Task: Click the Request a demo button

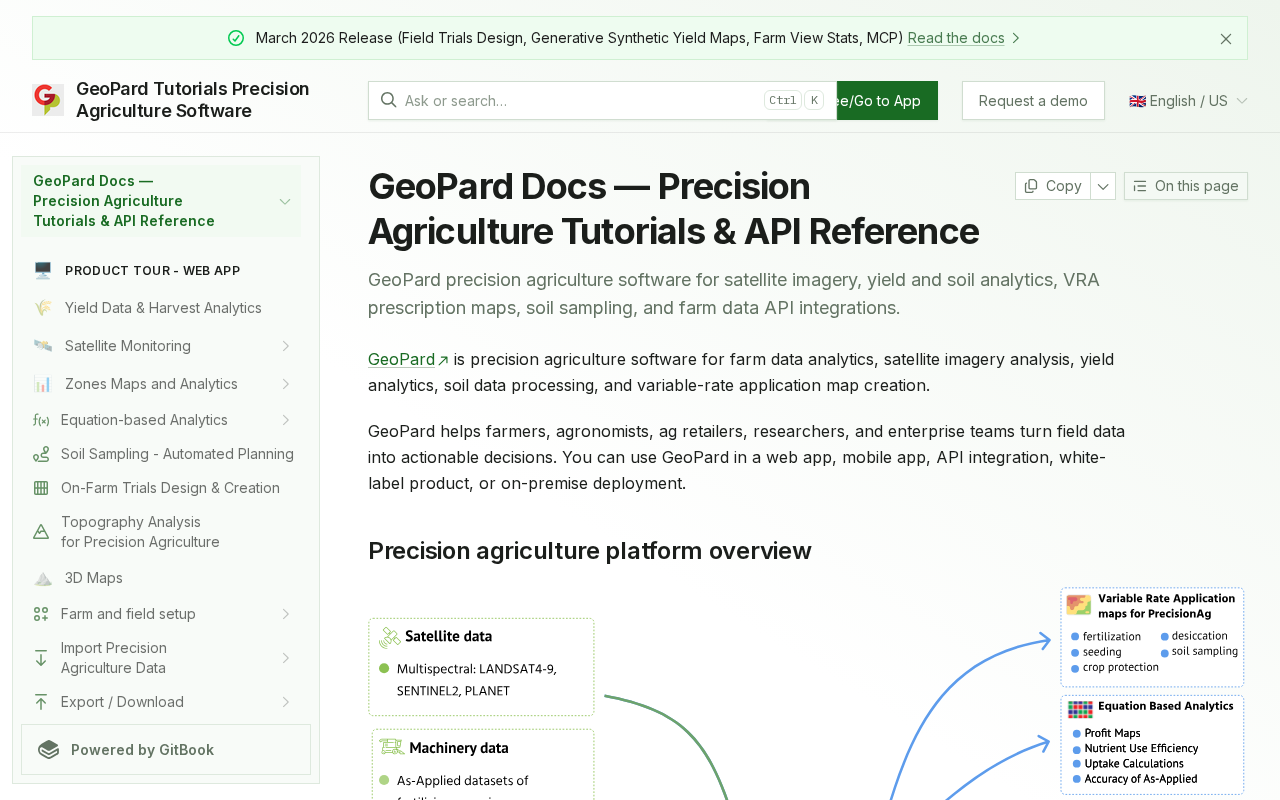Action: [x=1033, y=101]
